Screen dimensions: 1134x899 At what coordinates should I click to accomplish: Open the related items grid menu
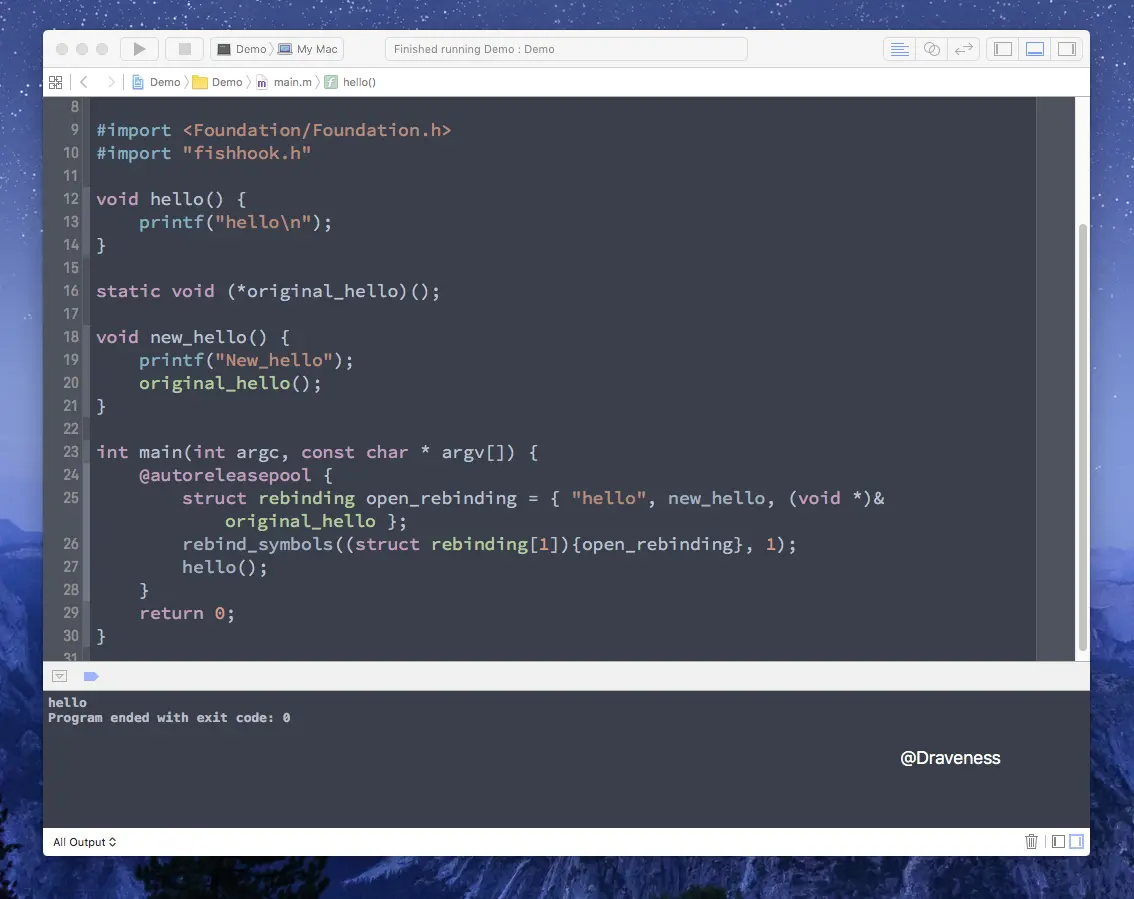(x=56, y=82)
